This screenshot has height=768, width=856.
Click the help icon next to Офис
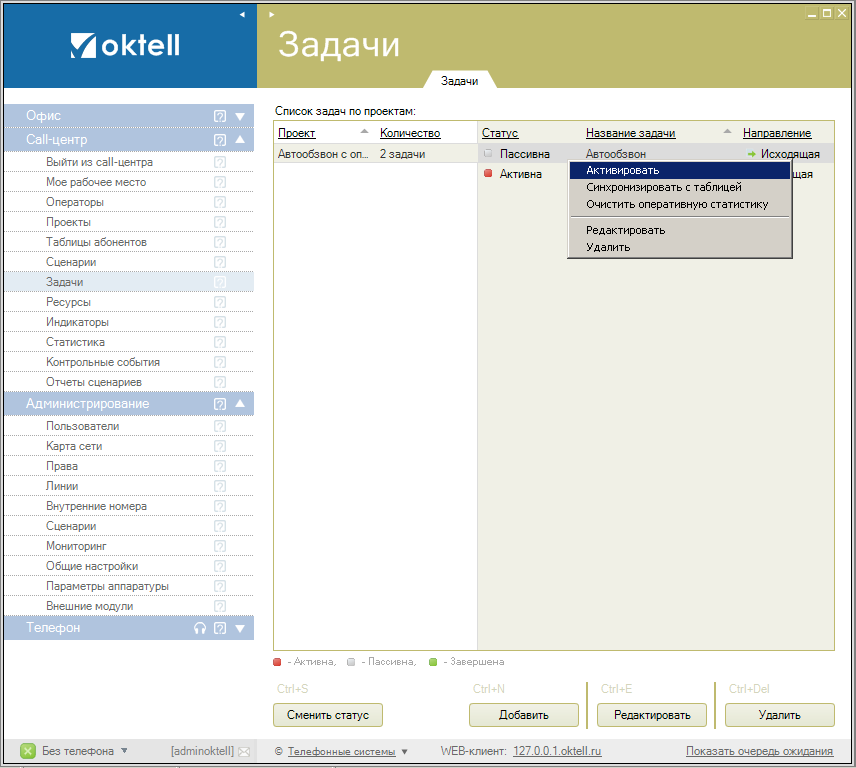click(220, 116)
